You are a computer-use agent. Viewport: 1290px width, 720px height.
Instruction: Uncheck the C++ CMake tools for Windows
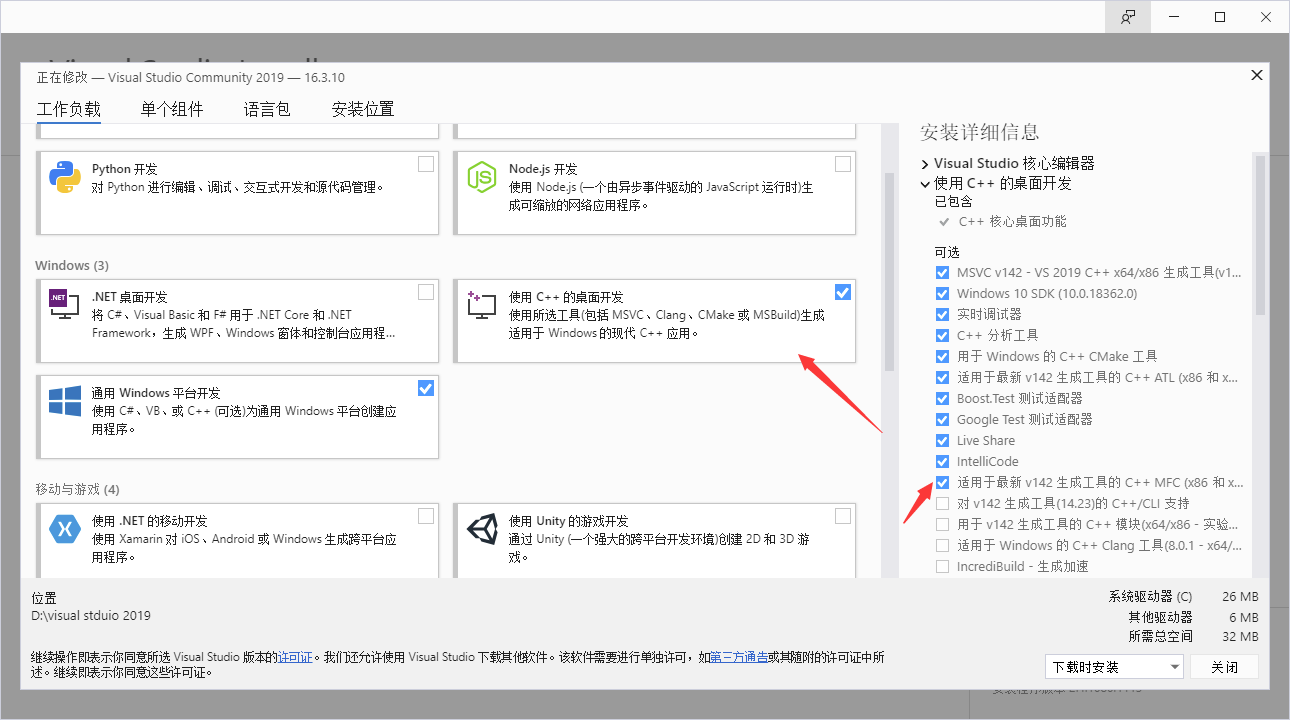pos(942,356)
